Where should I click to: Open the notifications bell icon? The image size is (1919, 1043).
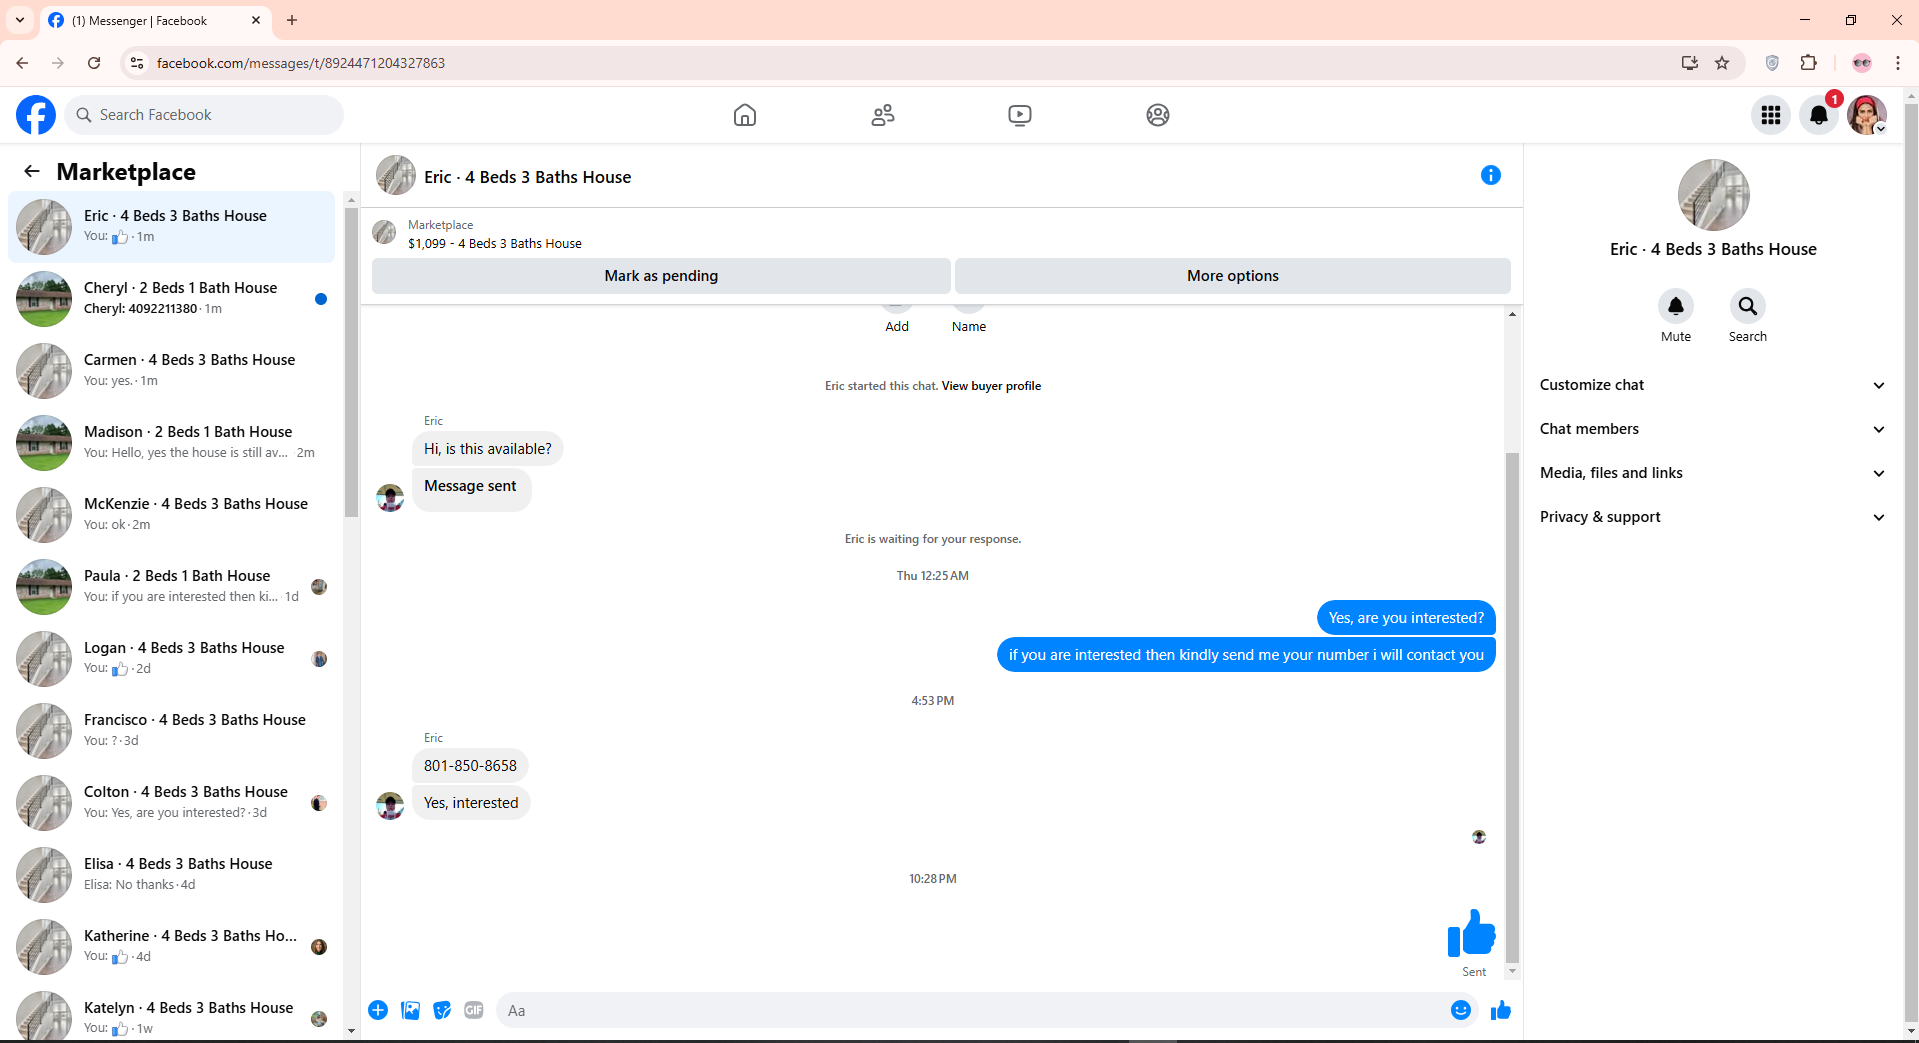(1819, 115)
